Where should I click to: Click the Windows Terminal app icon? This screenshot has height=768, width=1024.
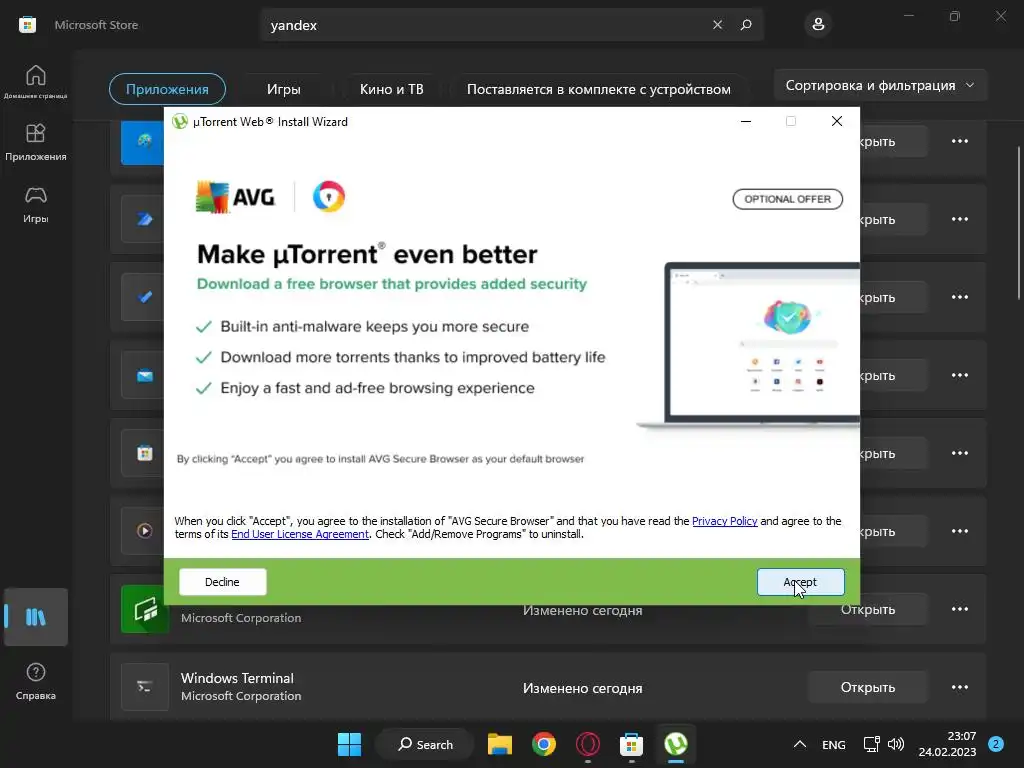[x=145, y=687]
